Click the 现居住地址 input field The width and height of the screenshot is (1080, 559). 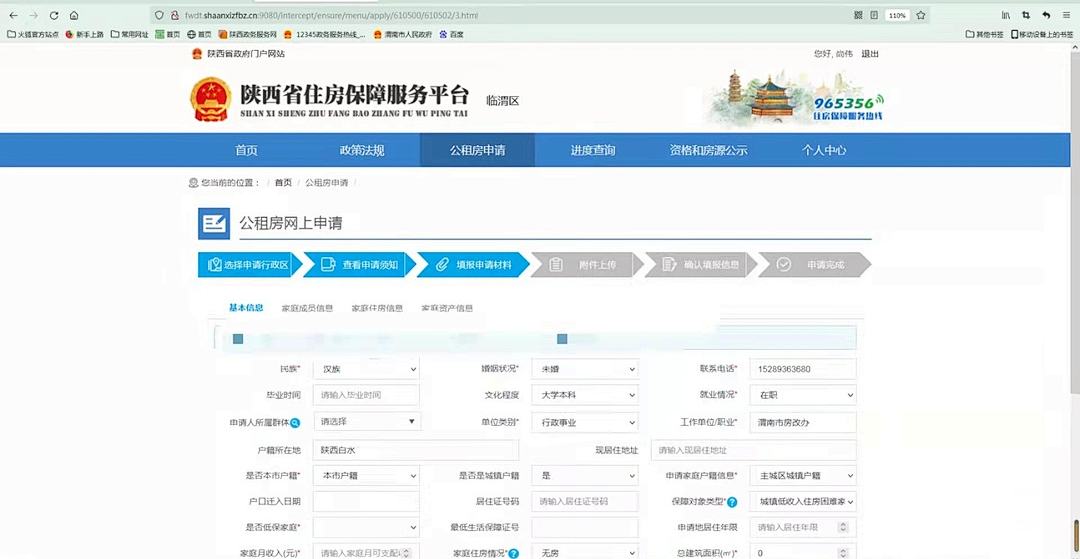pos(753,450)
